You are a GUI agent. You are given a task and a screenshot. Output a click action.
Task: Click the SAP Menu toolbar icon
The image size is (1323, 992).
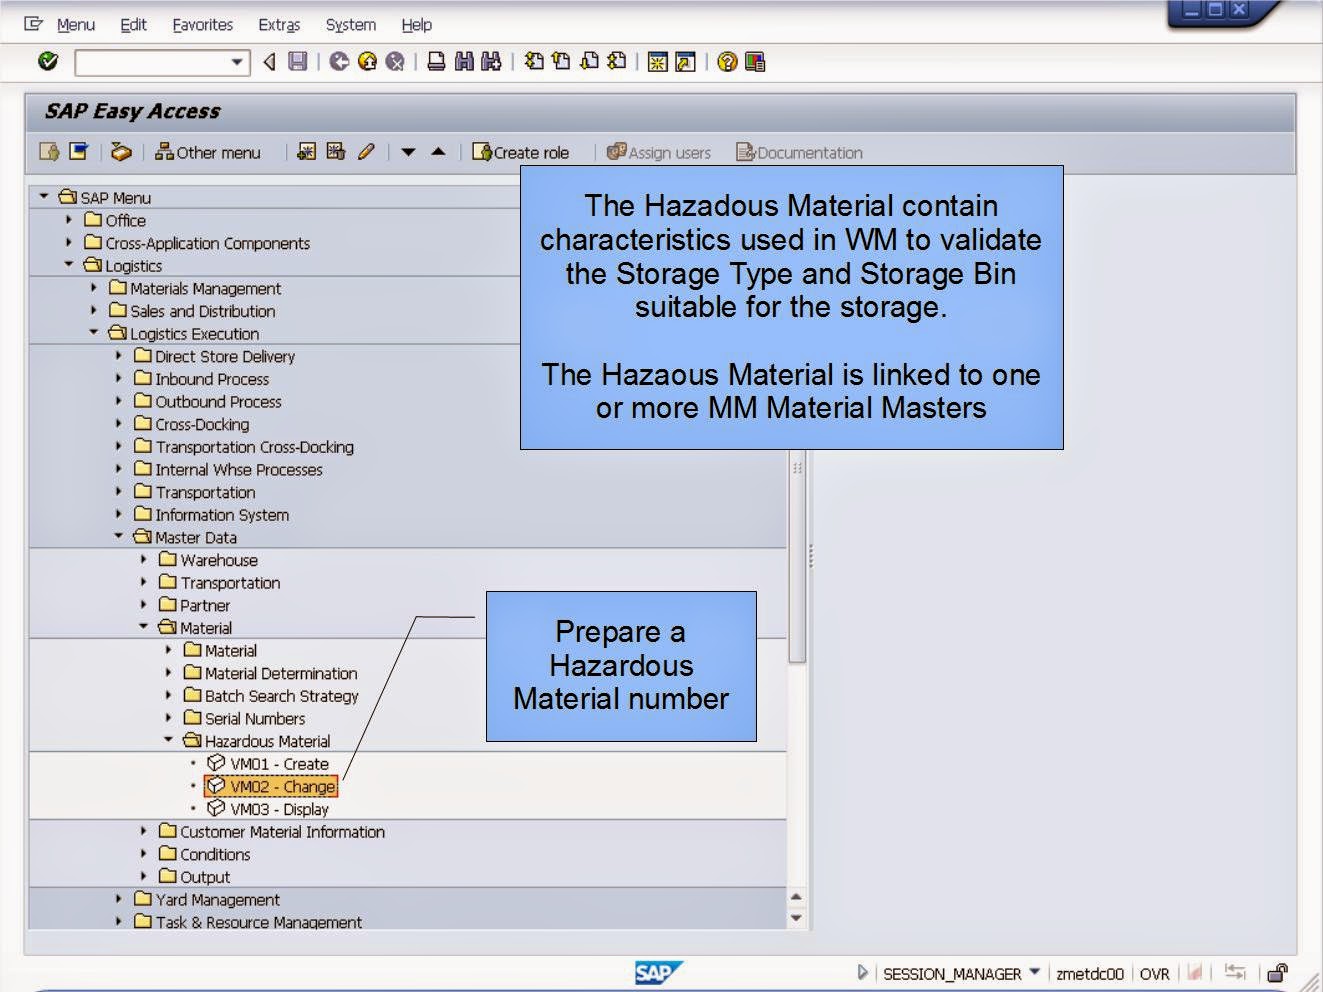pyautogui.click(x=78, y=152)
